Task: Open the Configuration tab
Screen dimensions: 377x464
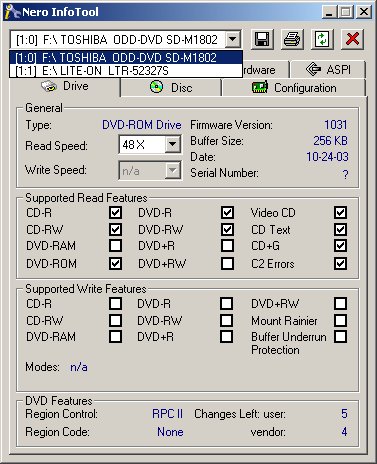Action: click(x=294, y=88)
